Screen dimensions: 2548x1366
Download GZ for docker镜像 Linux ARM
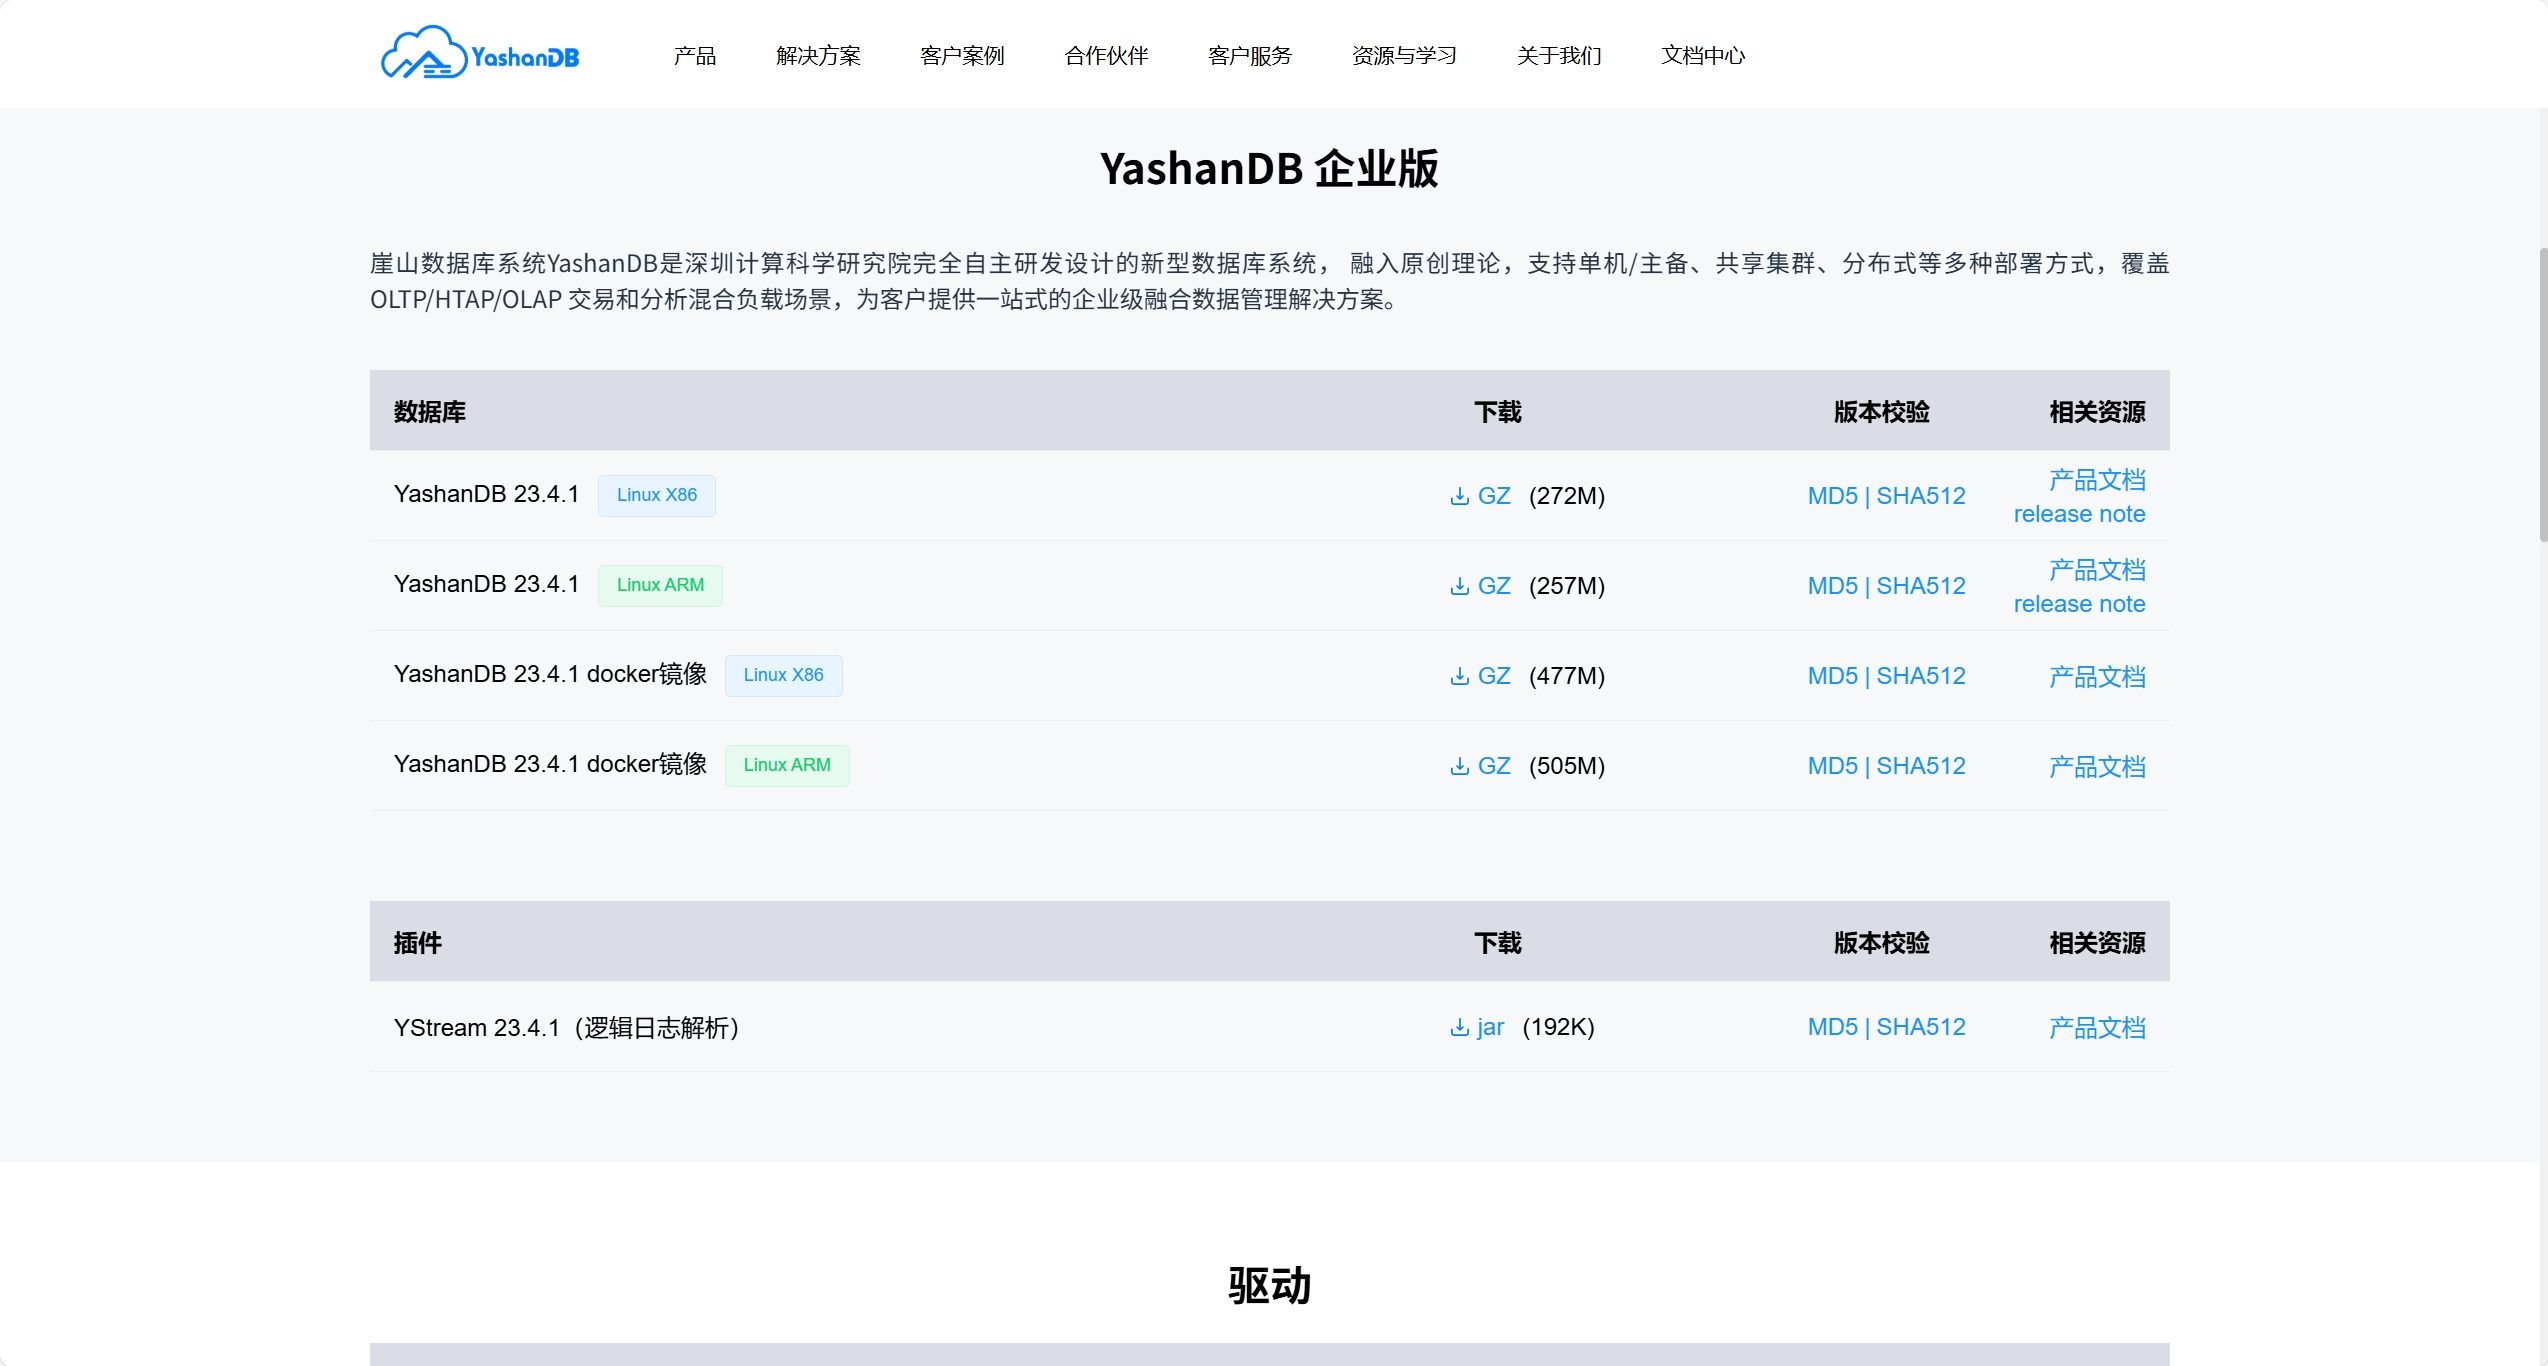tap(1494, 766)
